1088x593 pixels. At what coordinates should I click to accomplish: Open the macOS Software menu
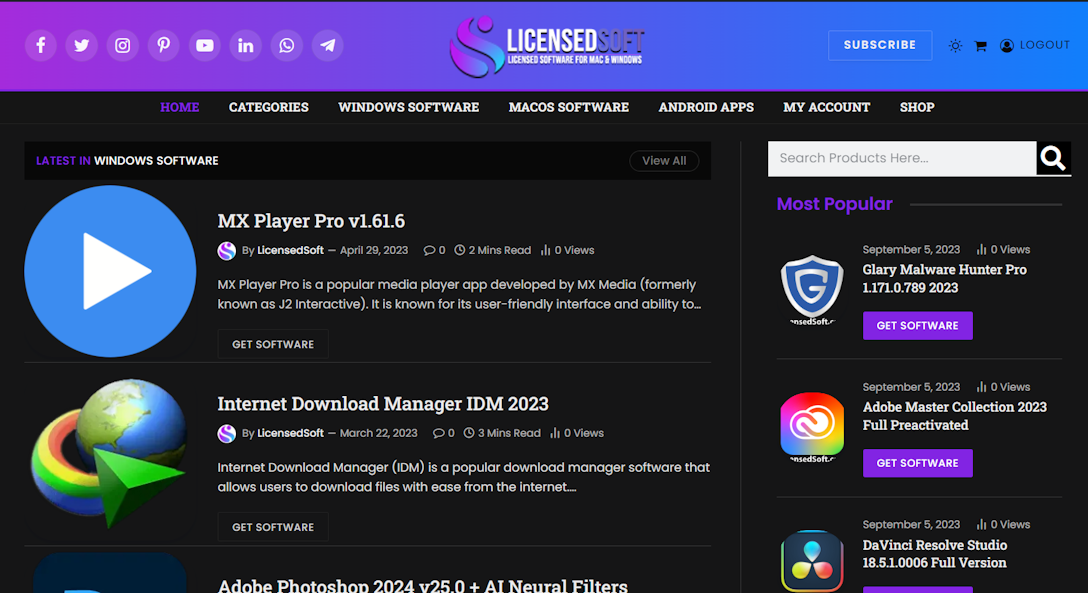tap(568, 107)
